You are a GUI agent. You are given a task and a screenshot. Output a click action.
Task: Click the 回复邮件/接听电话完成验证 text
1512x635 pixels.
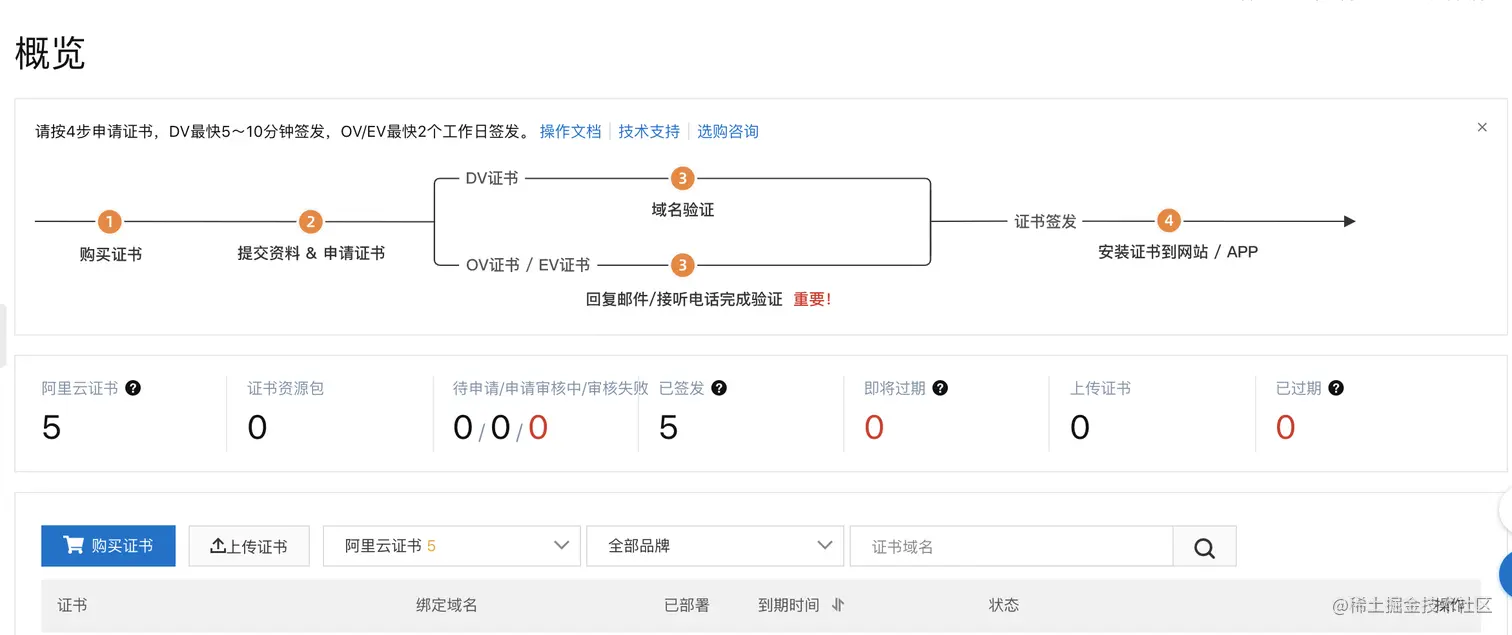[x=684, y=299]
